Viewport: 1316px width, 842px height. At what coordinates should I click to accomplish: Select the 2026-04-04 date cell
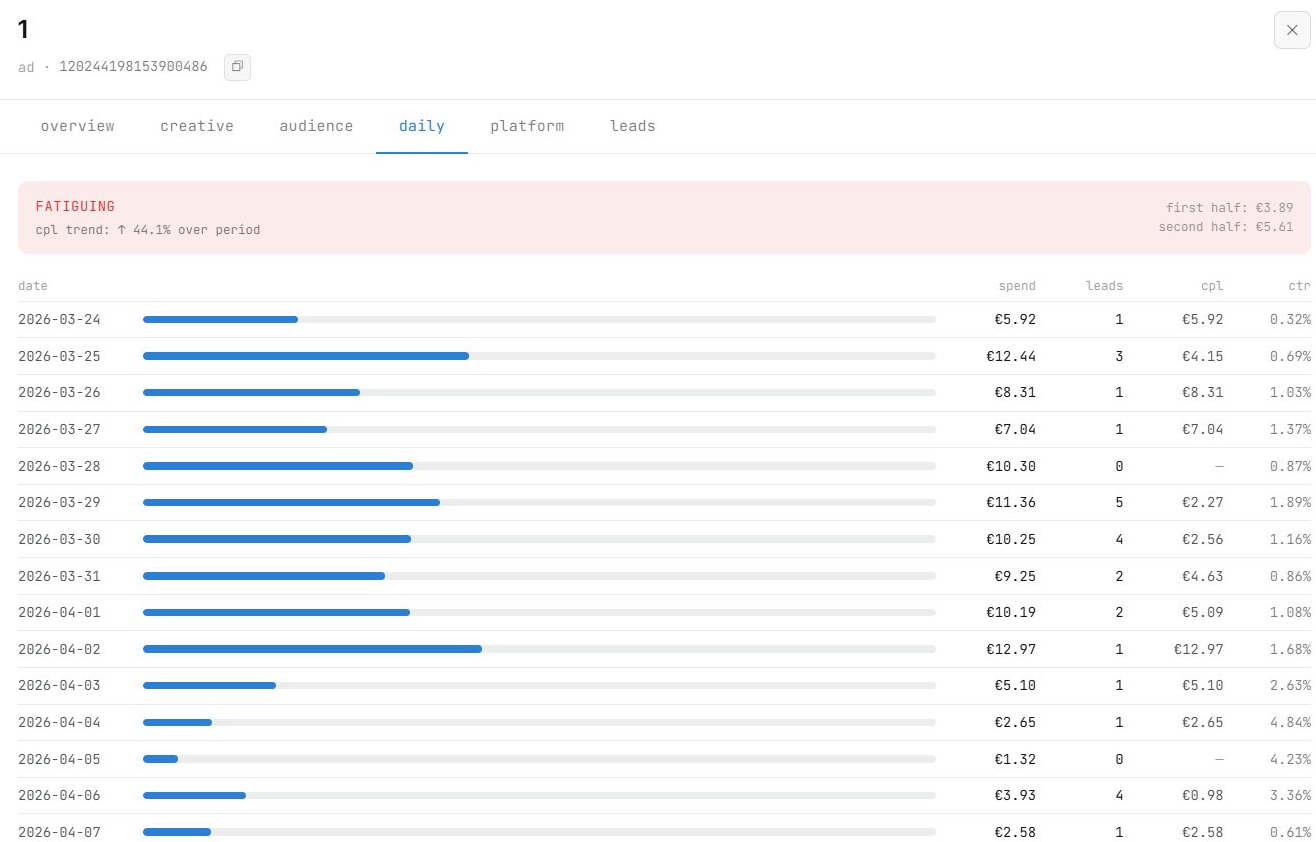59,722
